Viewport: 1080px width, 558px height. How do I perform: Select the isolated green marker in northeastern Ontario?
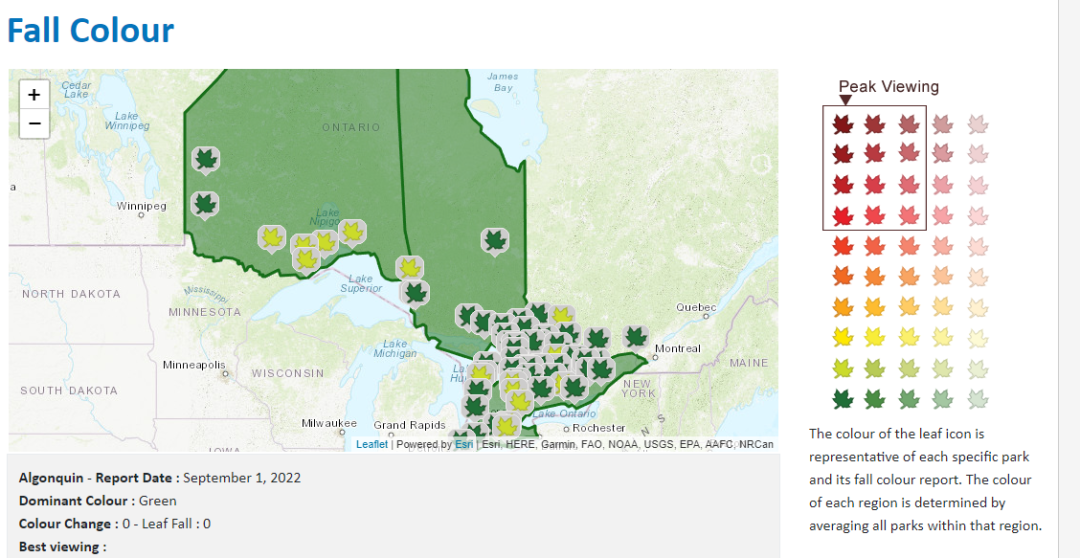click(x=494, y=240)
